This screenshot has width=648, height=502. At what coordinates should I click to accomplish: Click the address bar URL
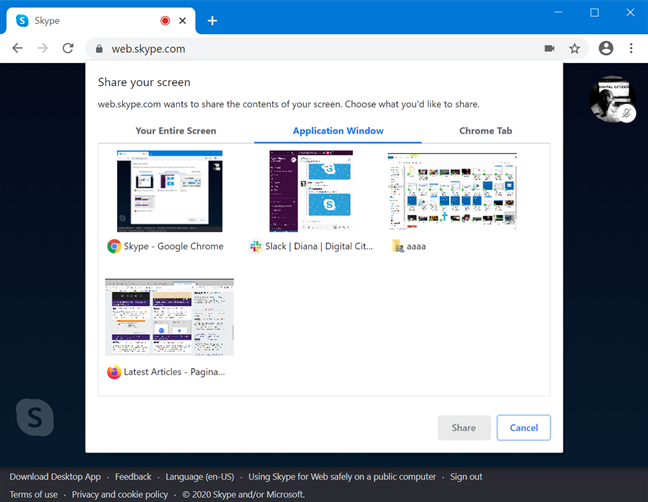[148, 49]
